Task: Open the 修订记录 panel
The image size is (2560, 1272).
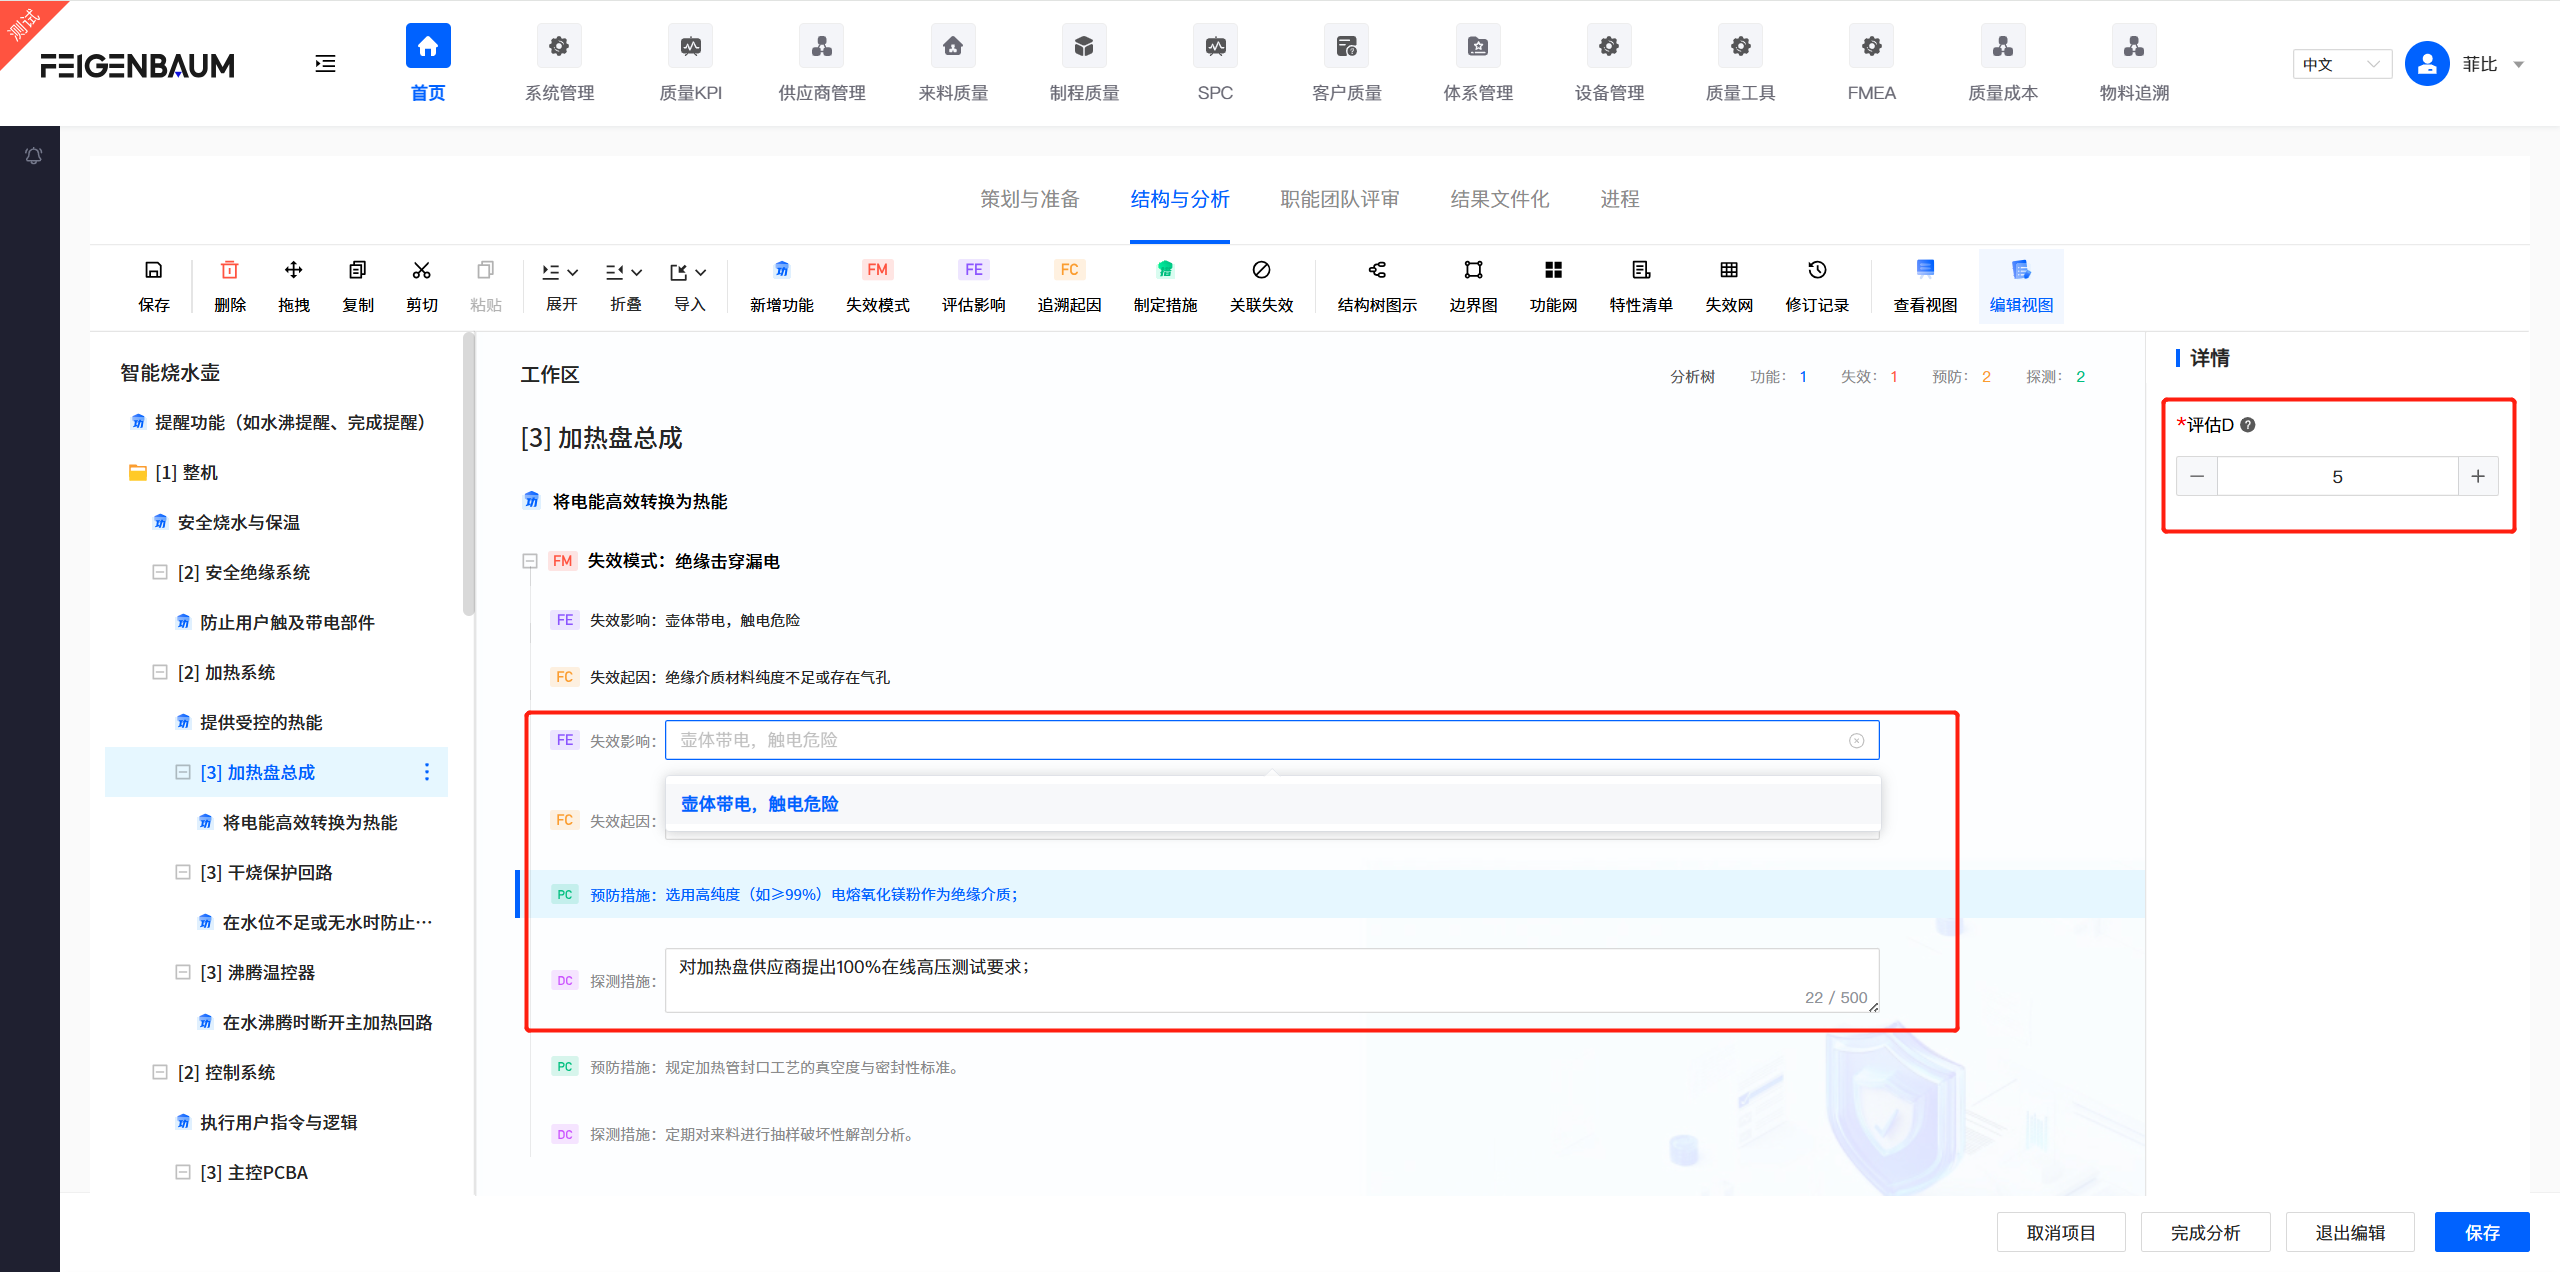Action: click(1817, 285)
